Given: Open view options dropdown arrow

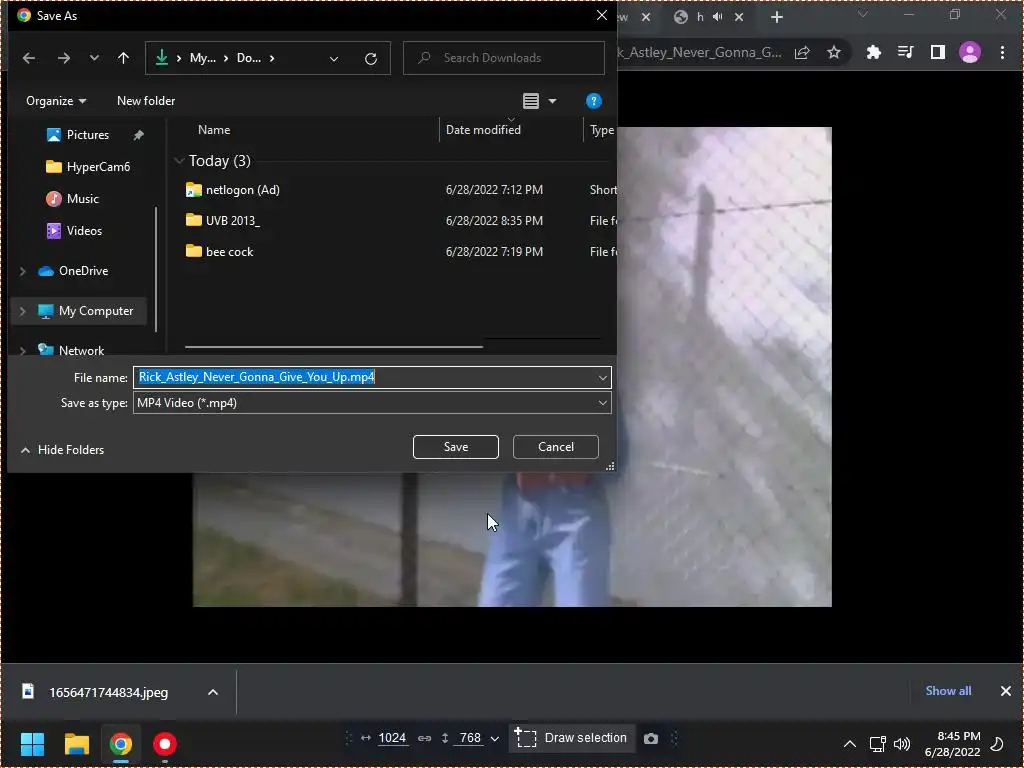Looking at the screenshot, I should coord(552,101).
